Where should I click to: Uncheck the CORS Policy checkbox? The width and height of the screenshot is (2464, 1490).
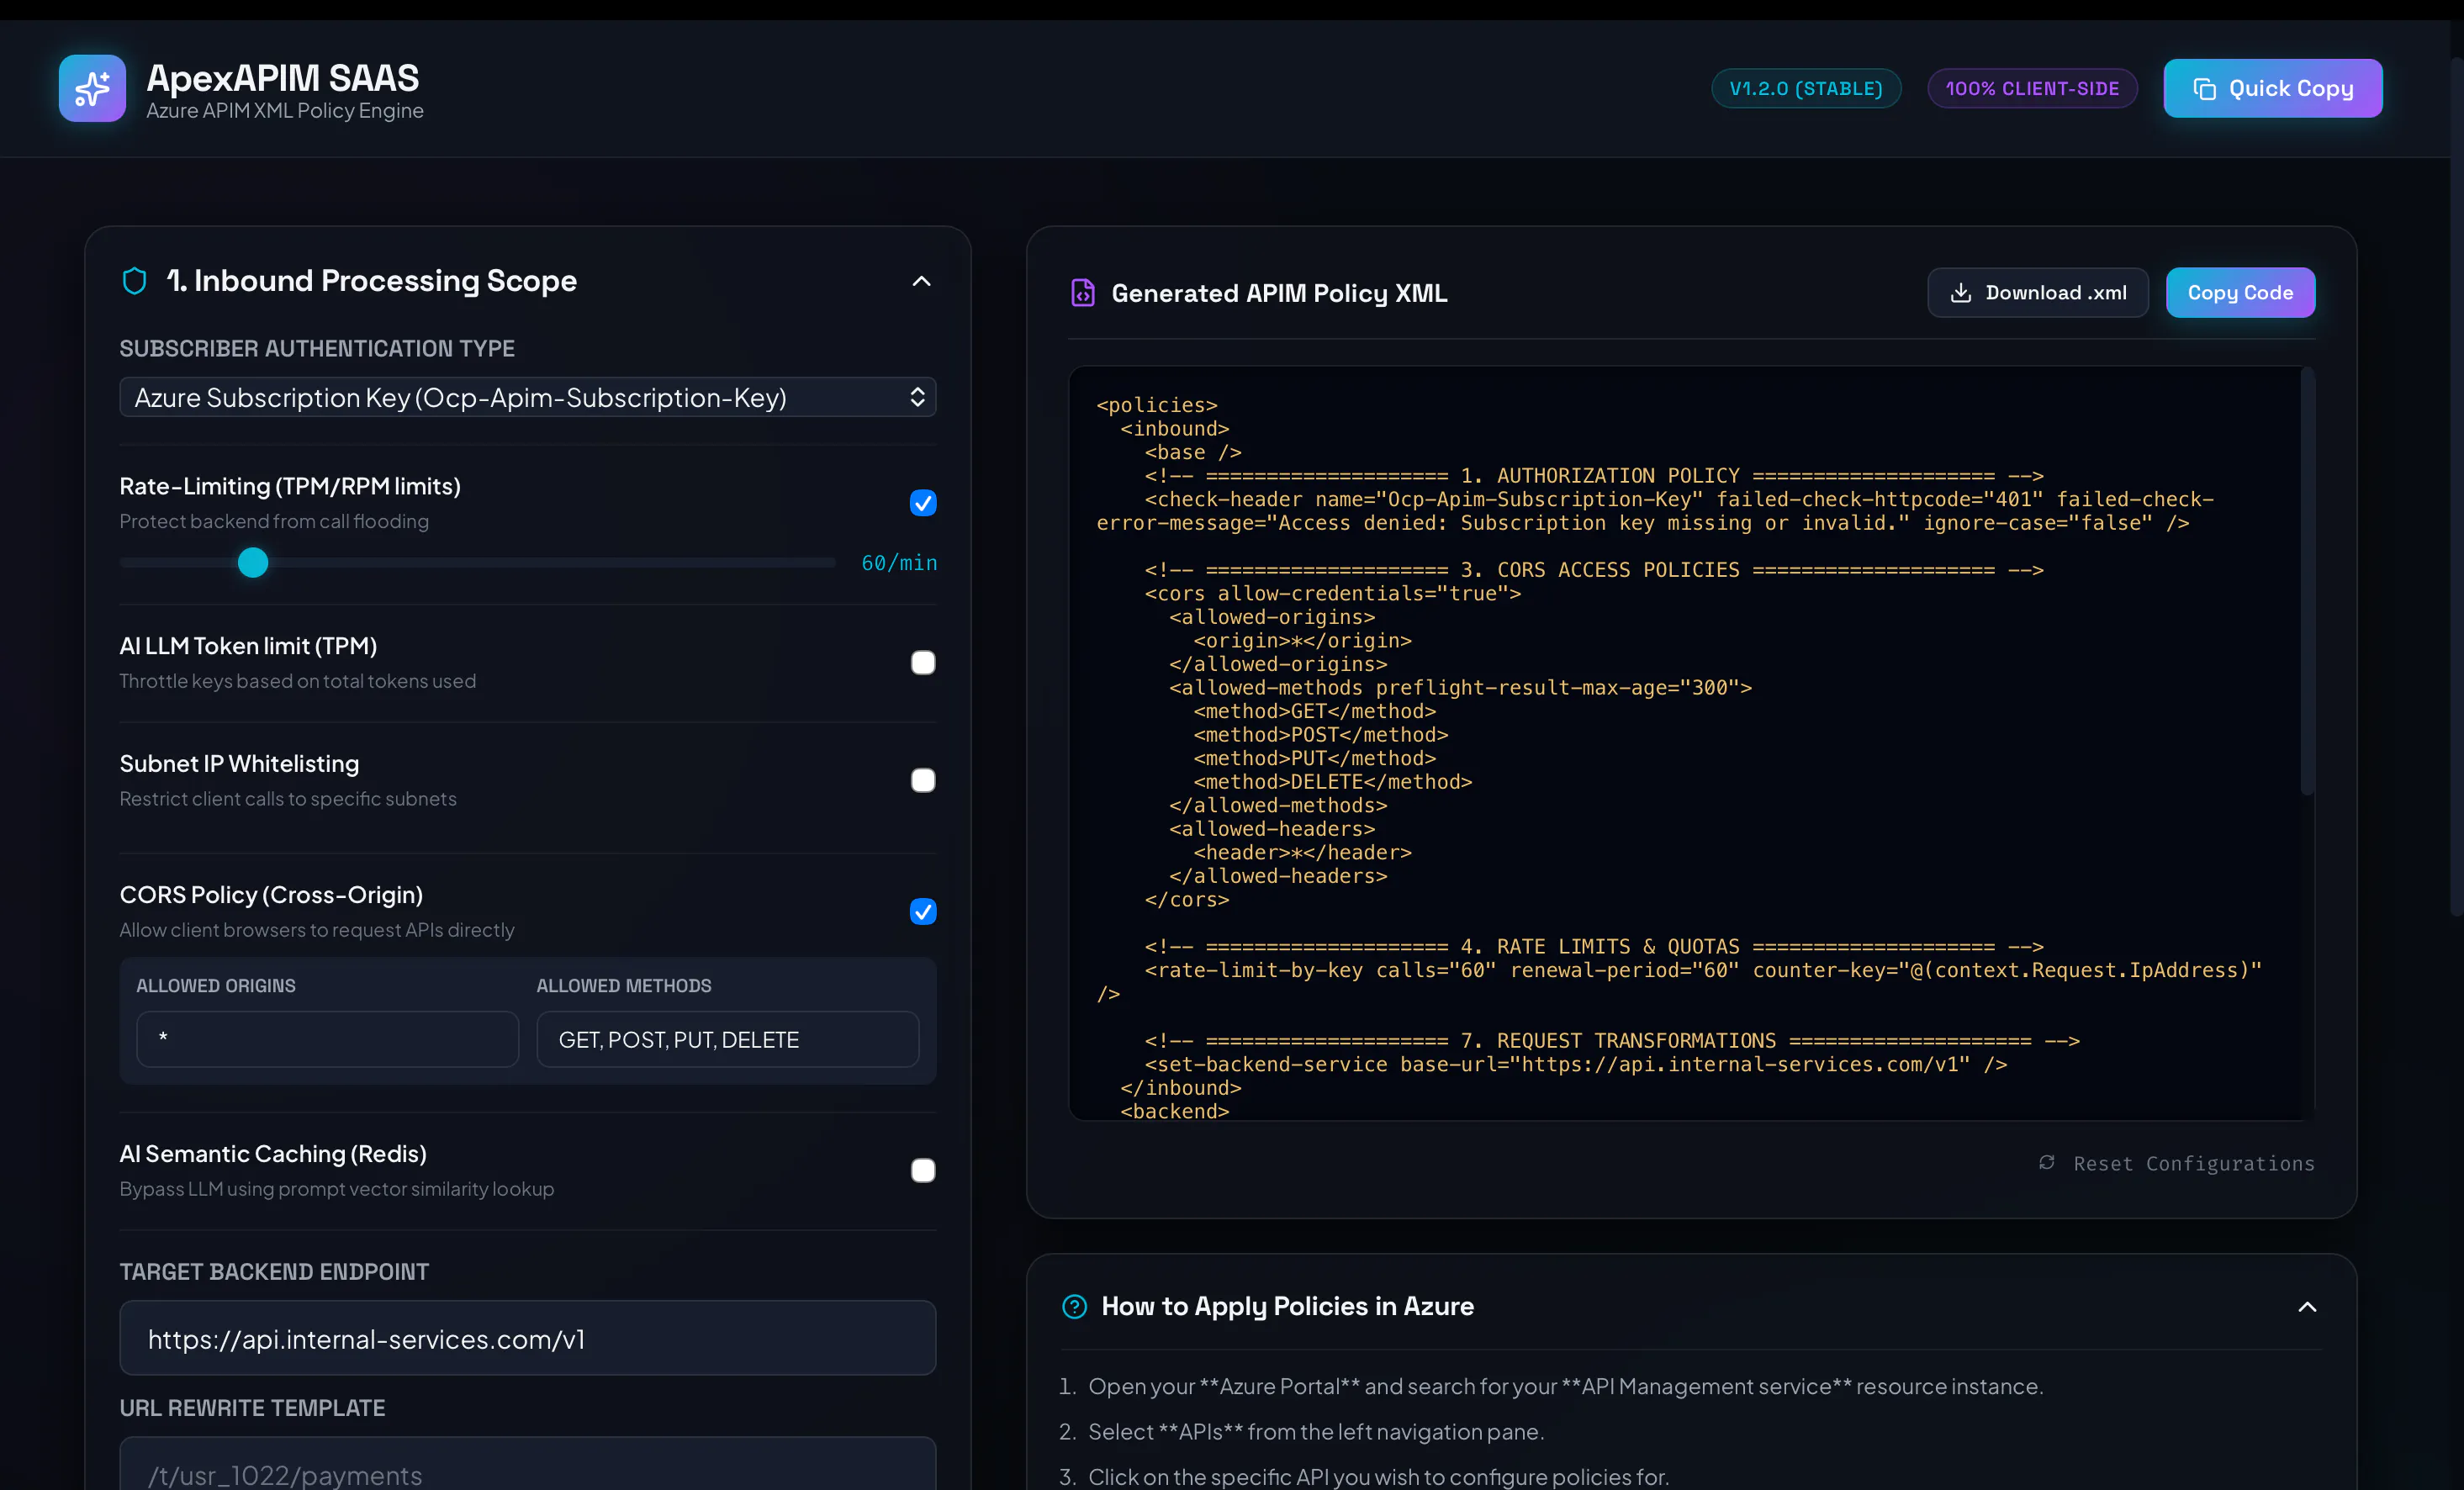point(923,911)
